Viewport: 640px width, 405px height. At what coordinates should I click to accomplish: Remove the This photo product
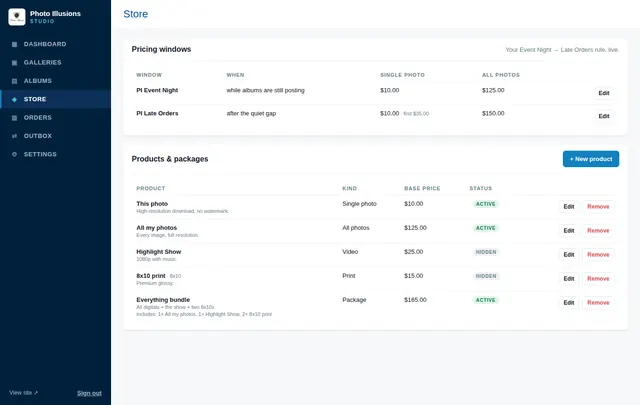[598, 207]
